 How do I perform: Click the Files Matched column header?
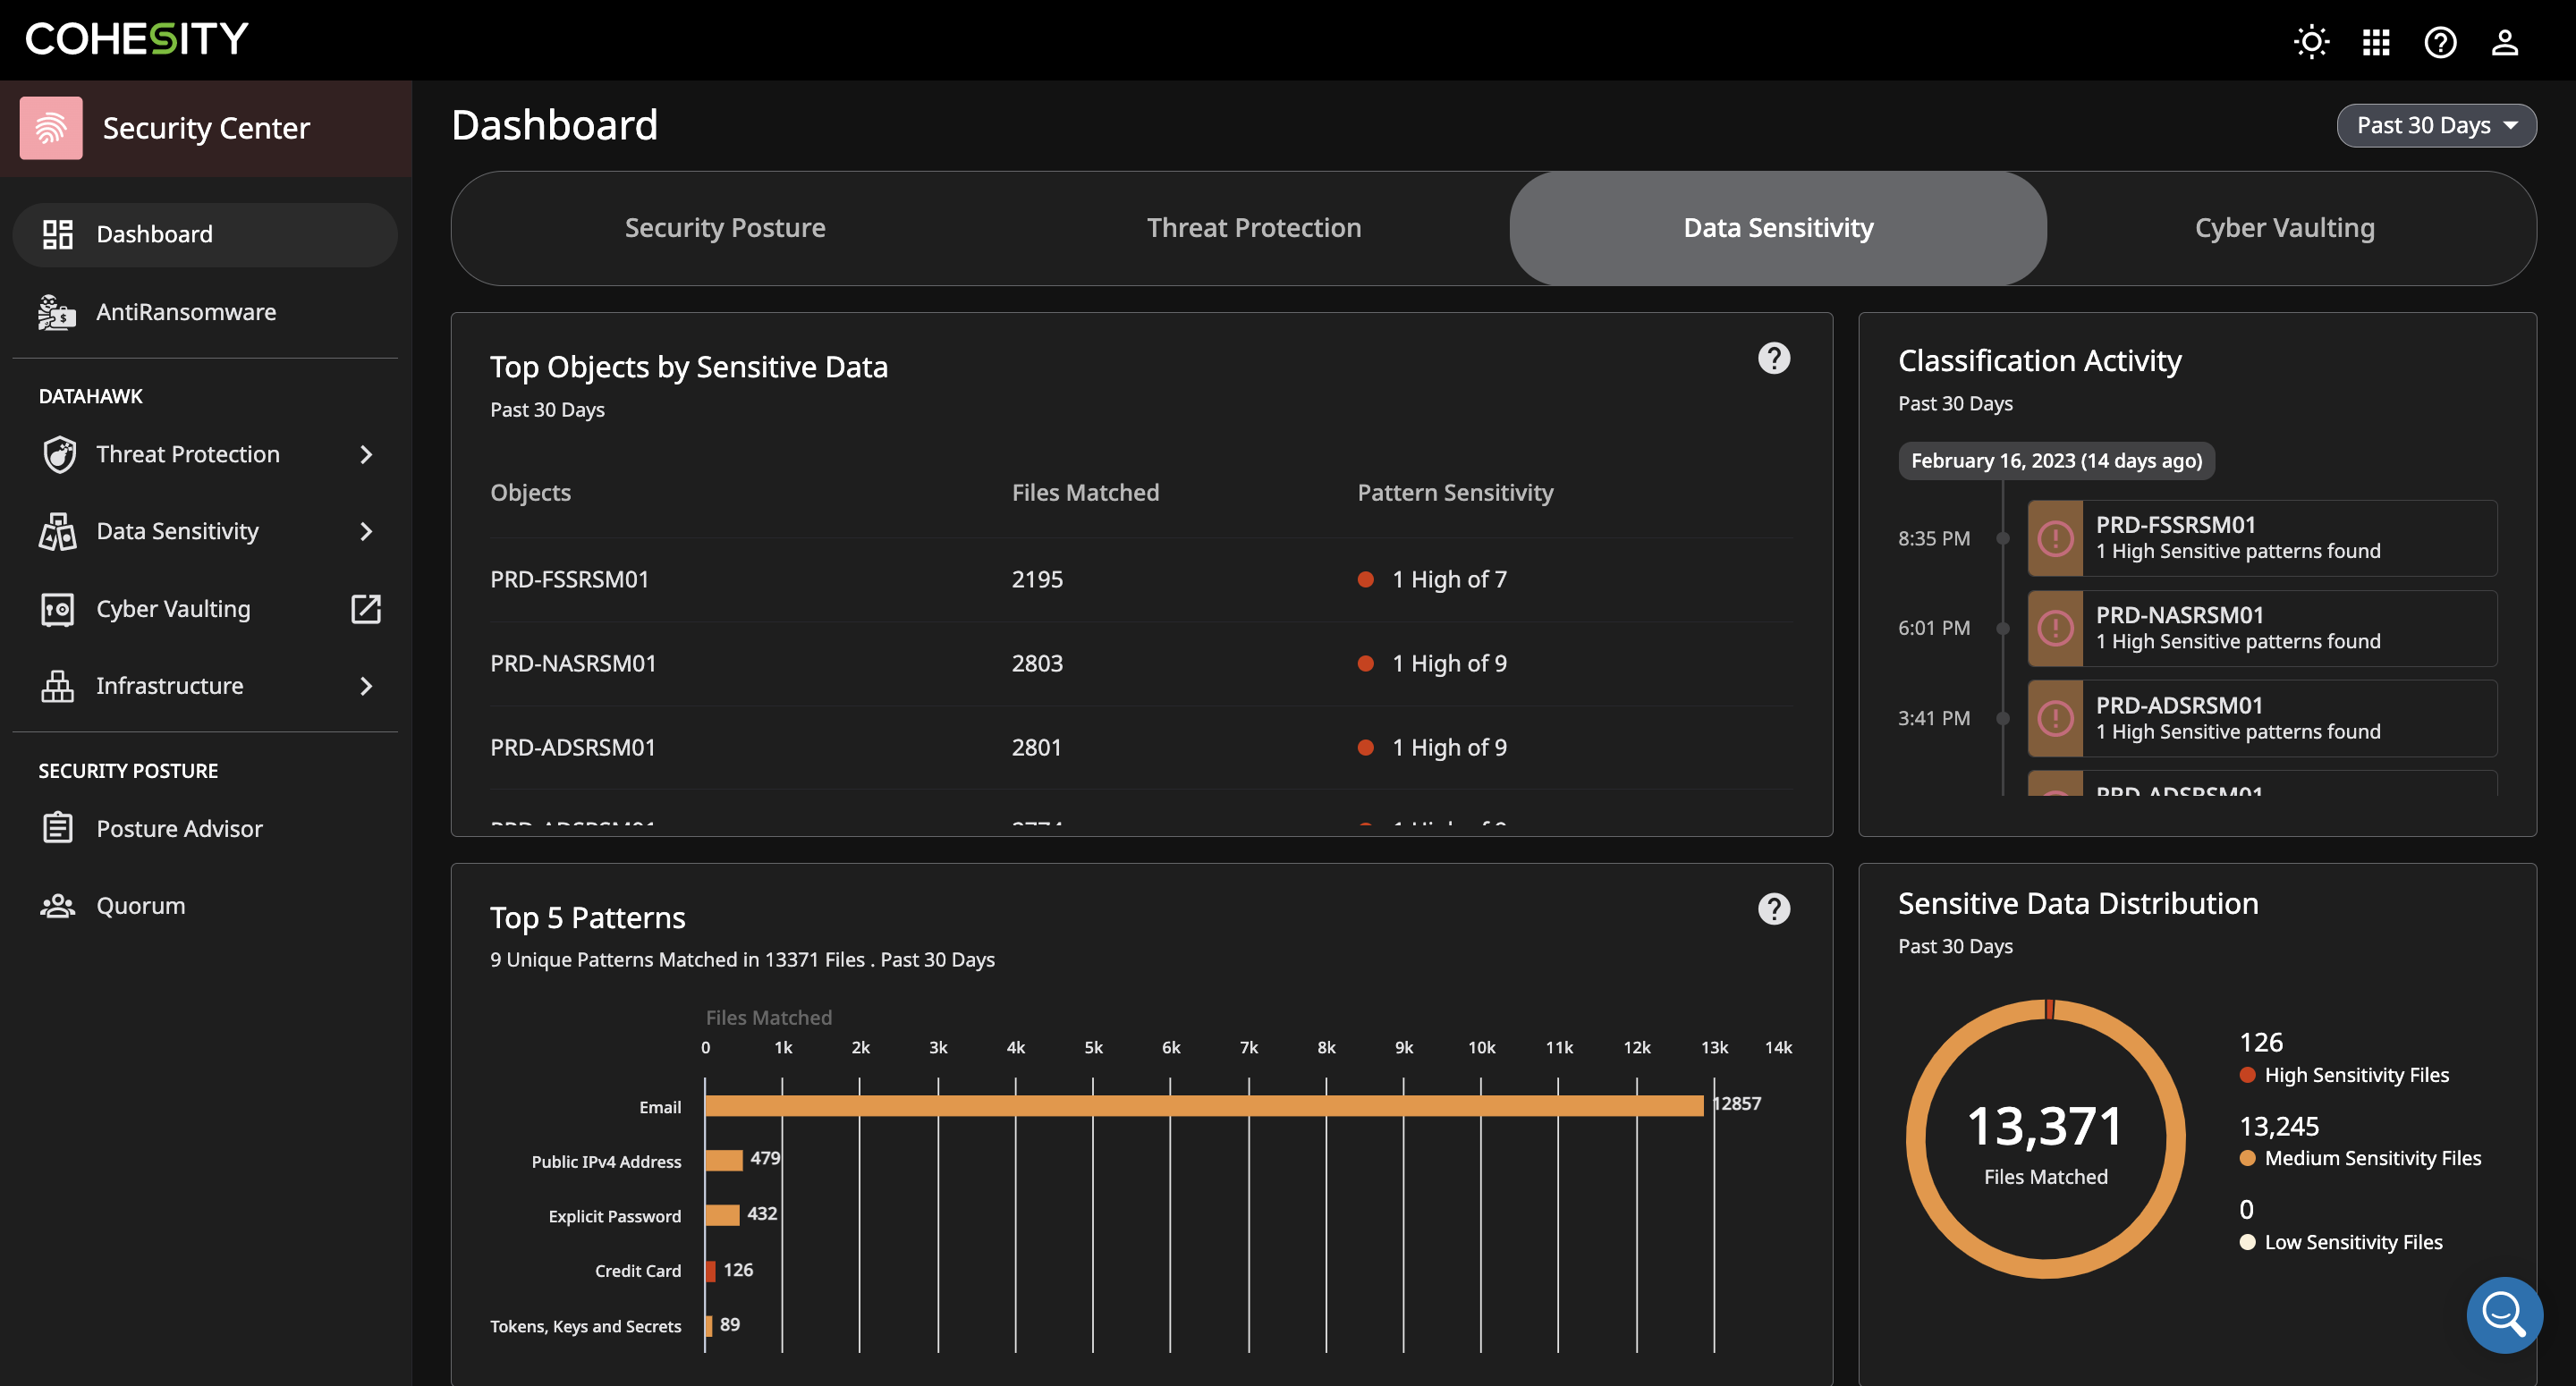1085,492
